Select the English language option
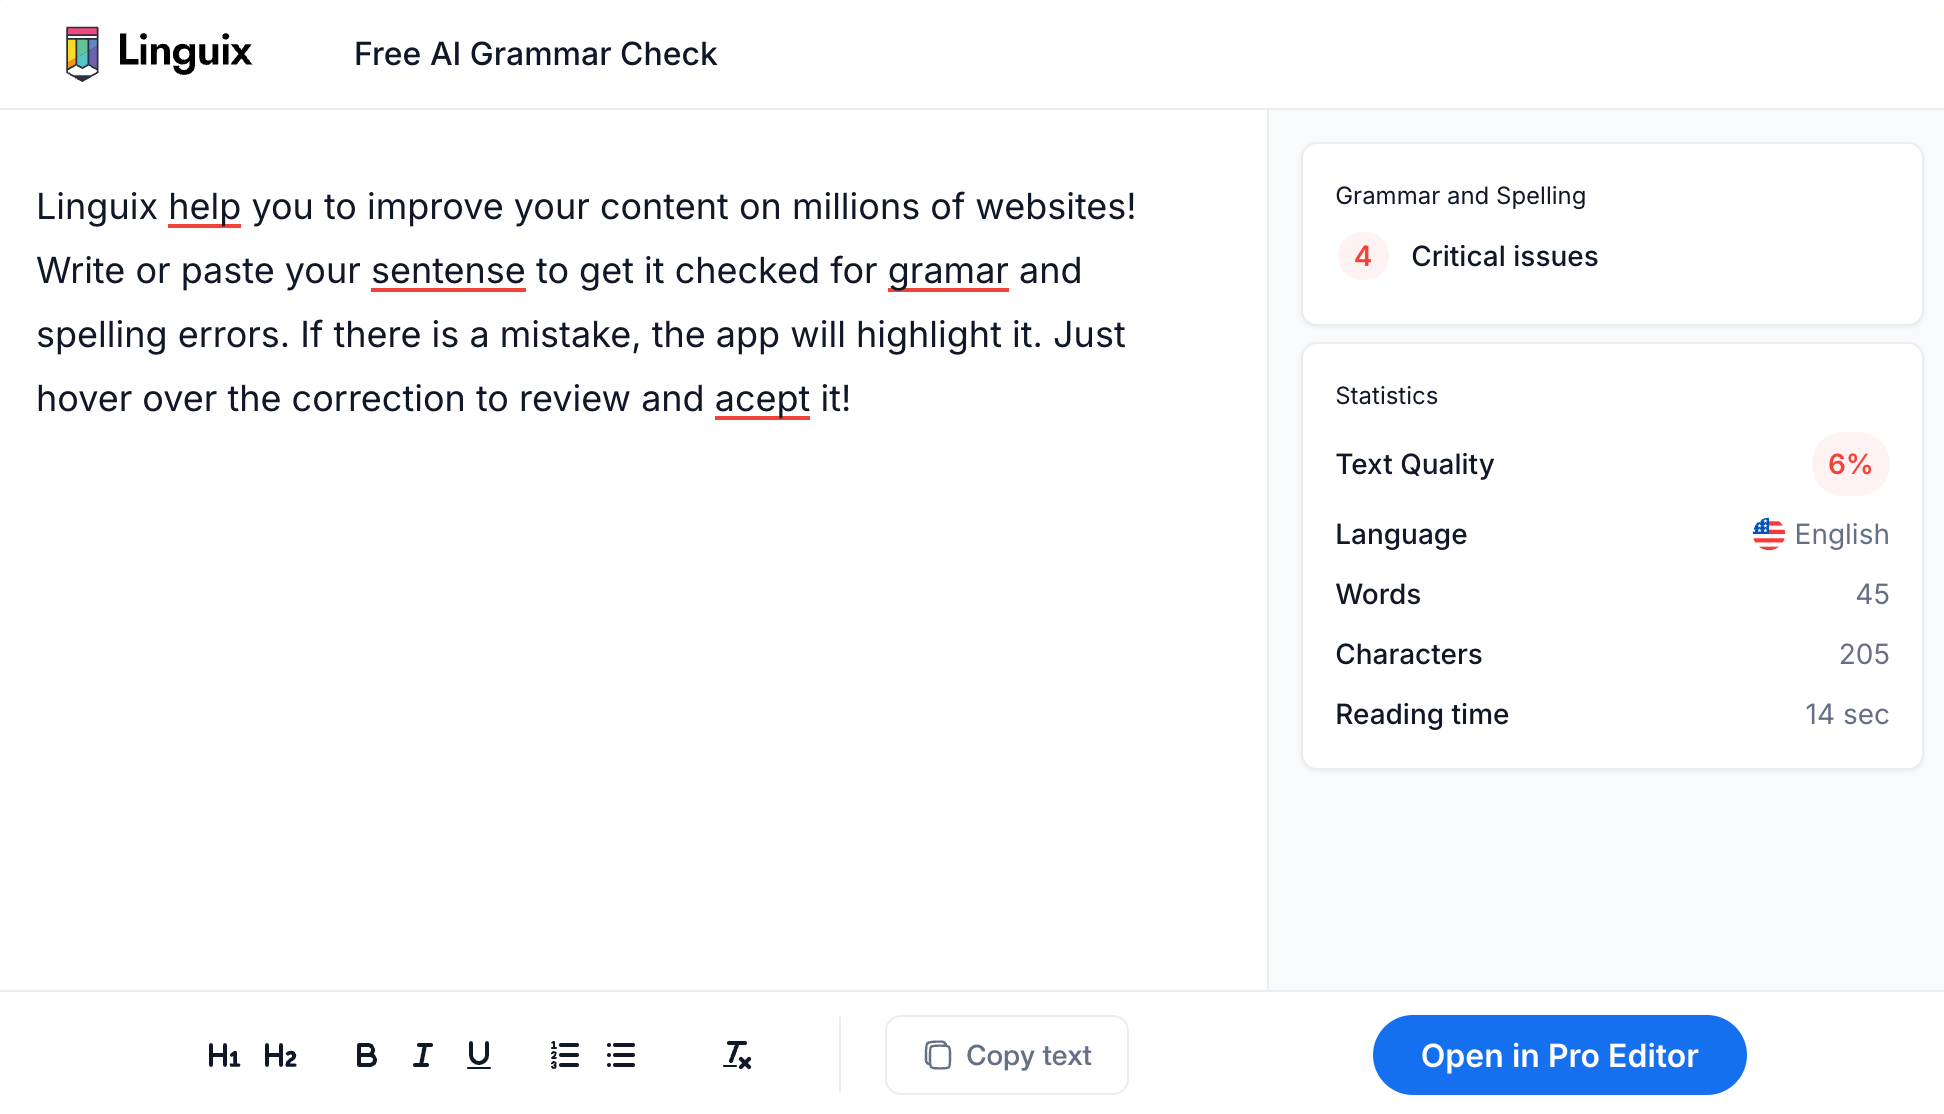The image size is (1944, 1114). 1841,534
